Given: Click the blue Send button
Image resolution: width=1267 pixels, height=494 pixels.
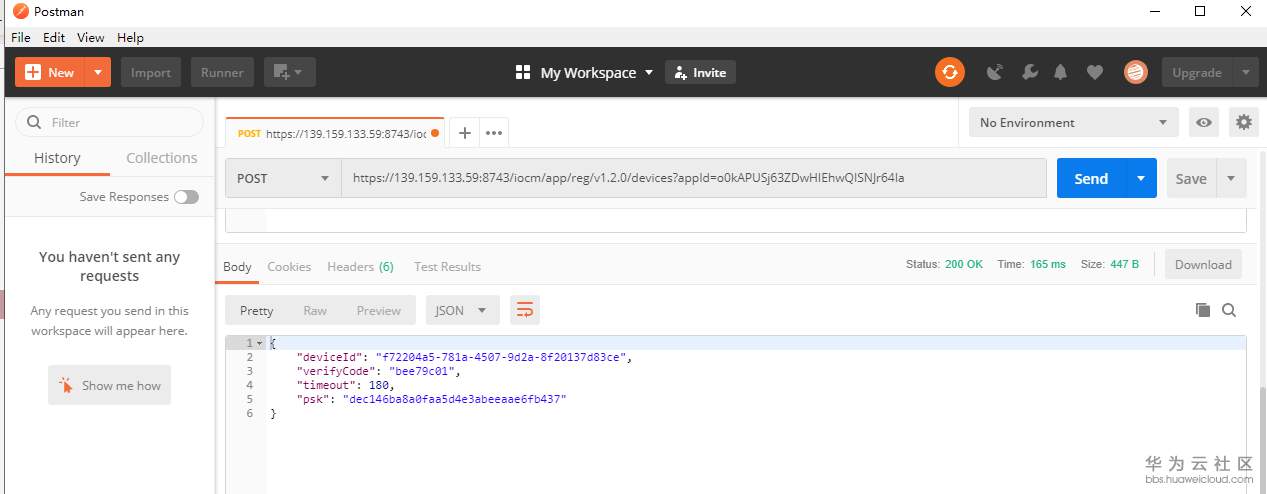Looking at the screenshot, I should pyautogui.click(x=1090, y=179).
